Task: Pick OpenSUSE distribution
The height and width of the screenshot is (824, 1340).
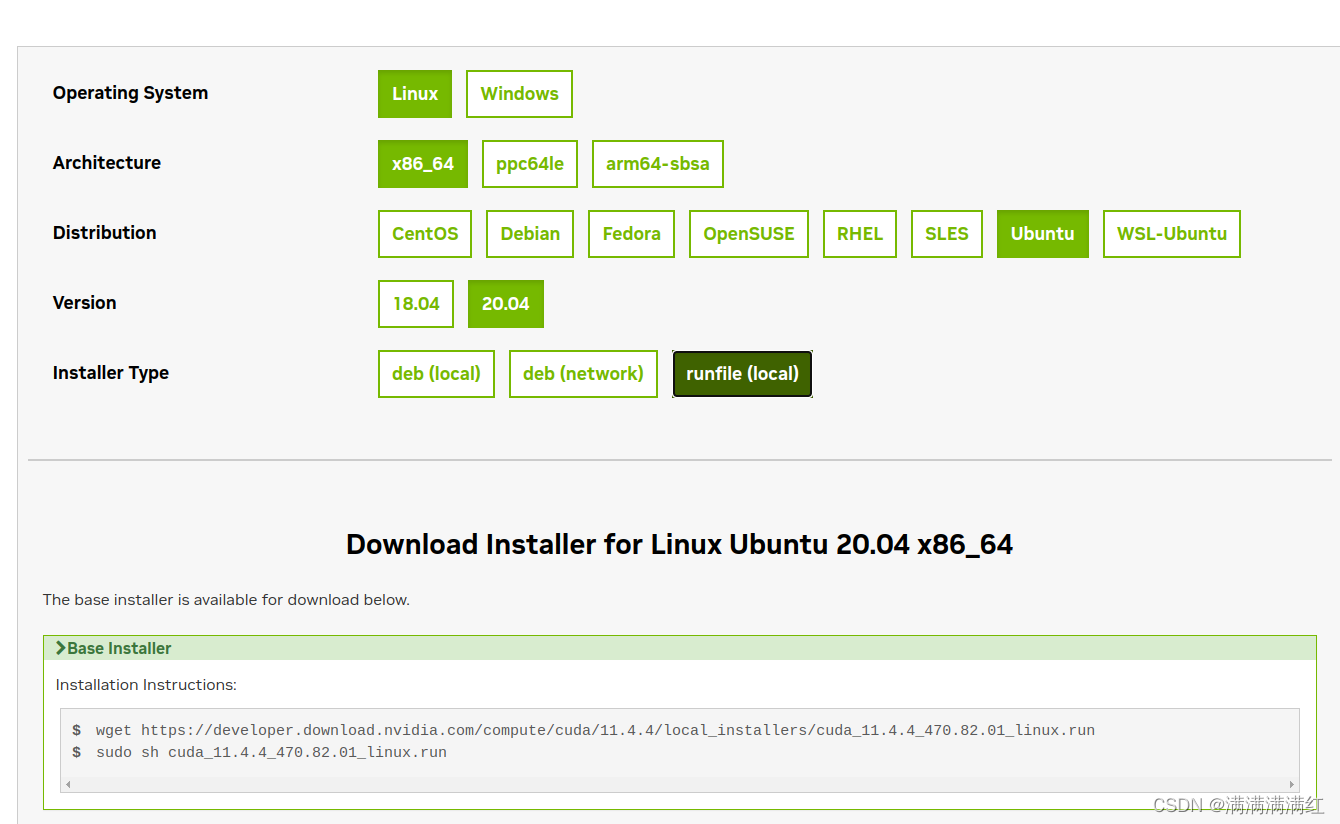Action: (749, 234)
